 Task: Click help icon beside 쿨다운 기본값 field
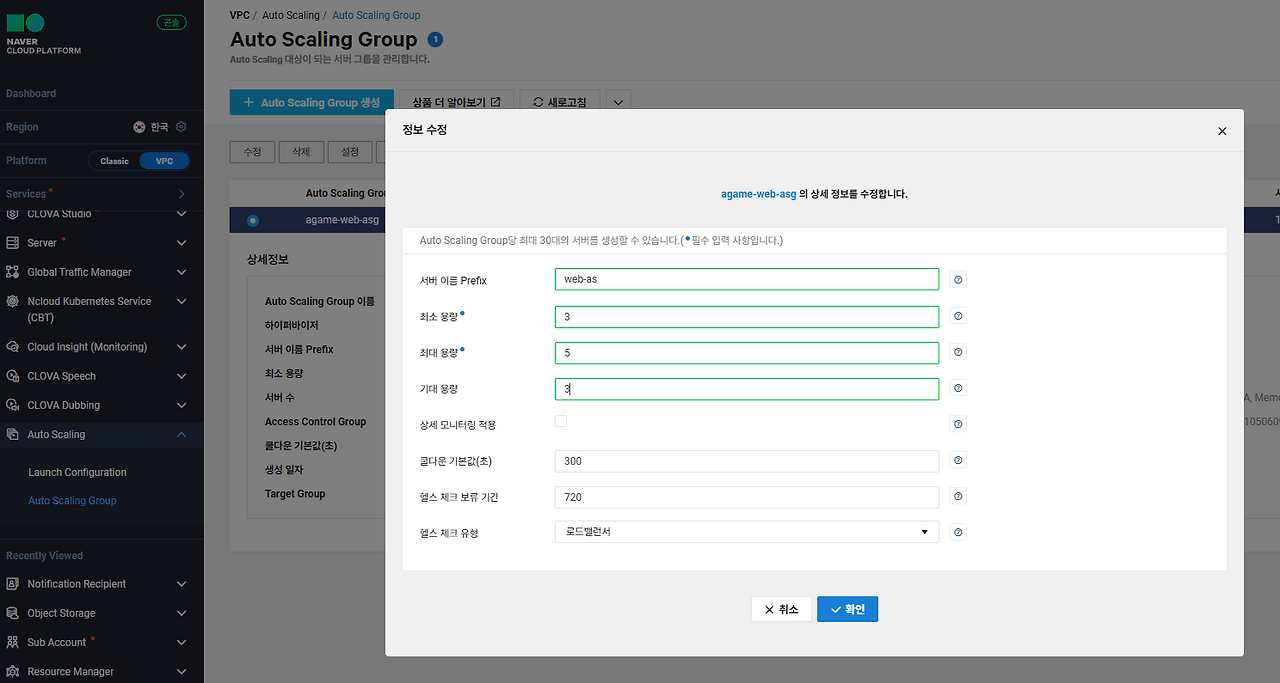tap(958, 460)
